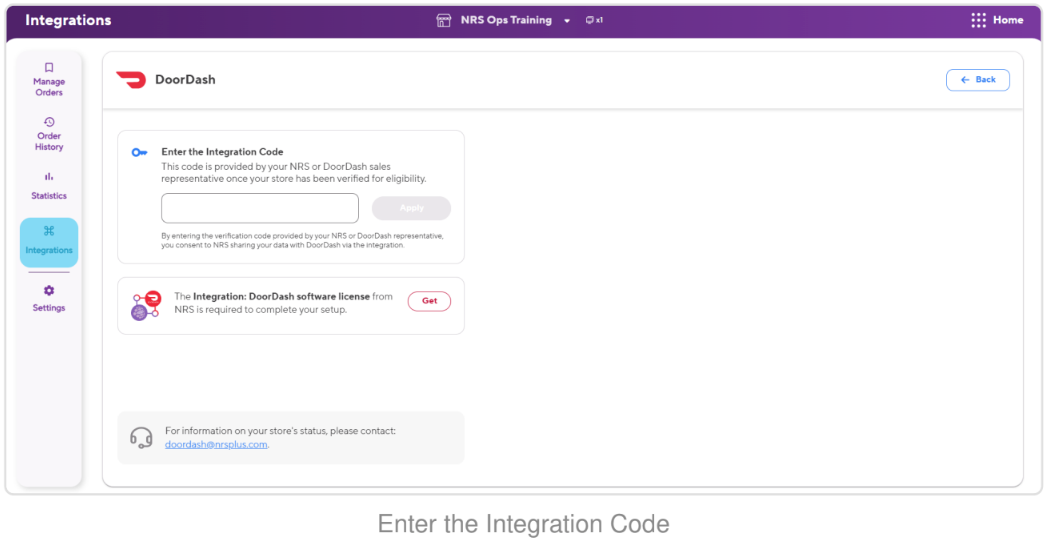Click the Home apps grid icon
This screenshot has height=545, width=1048.
pyautogui.click(x=978, y=20)
